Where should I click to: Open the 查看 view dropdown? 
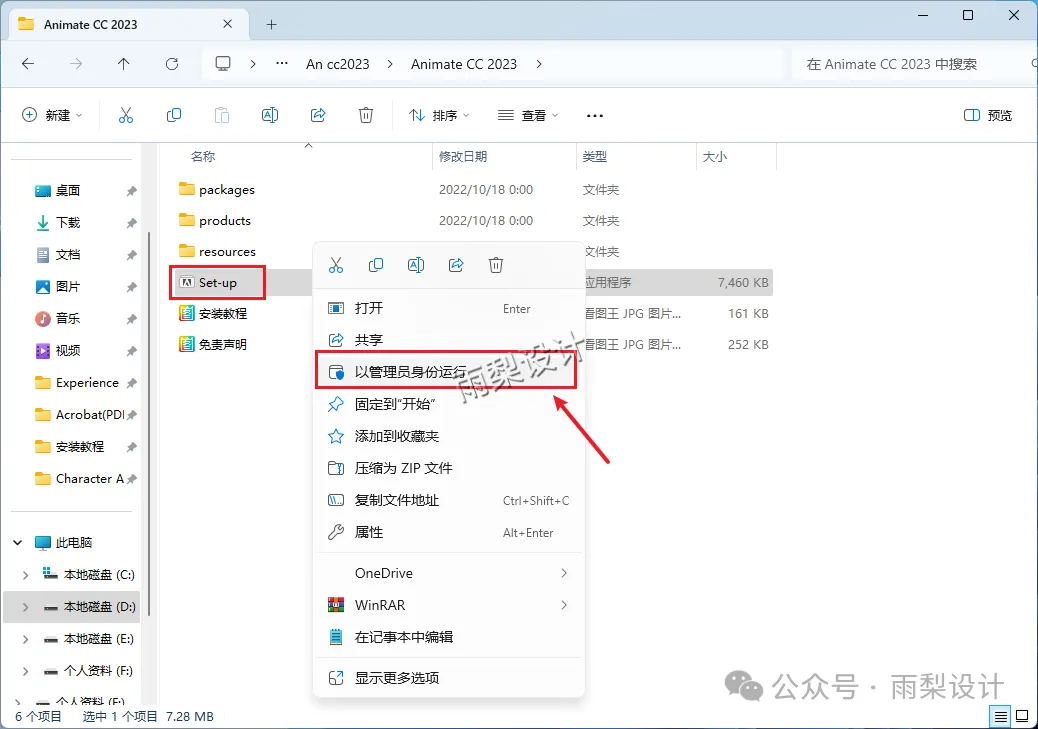[x=528, y=115]
